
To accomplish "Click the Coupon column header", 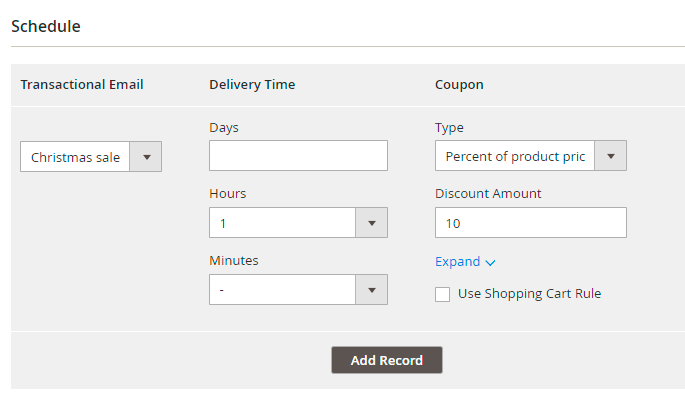I will (x=459, y=84).
